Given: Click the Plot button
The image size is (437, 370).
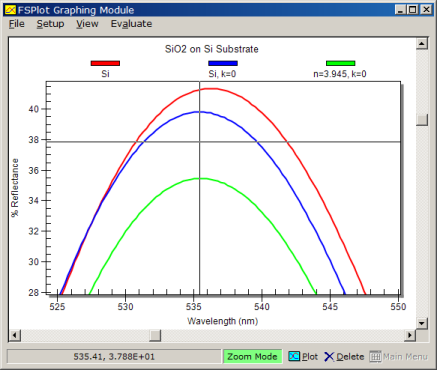Looking at the screenshot, I should point(303,357).
